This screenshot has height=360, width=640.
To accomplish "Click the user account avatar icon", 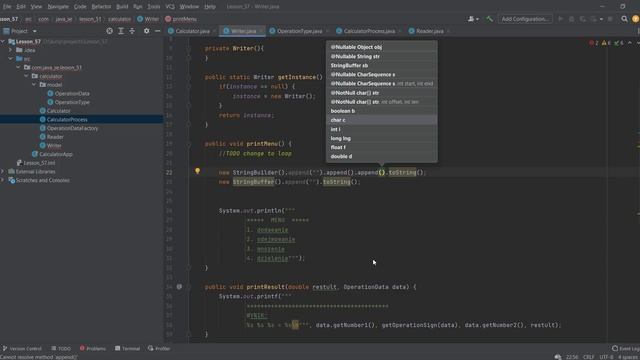I will [636, 19].
